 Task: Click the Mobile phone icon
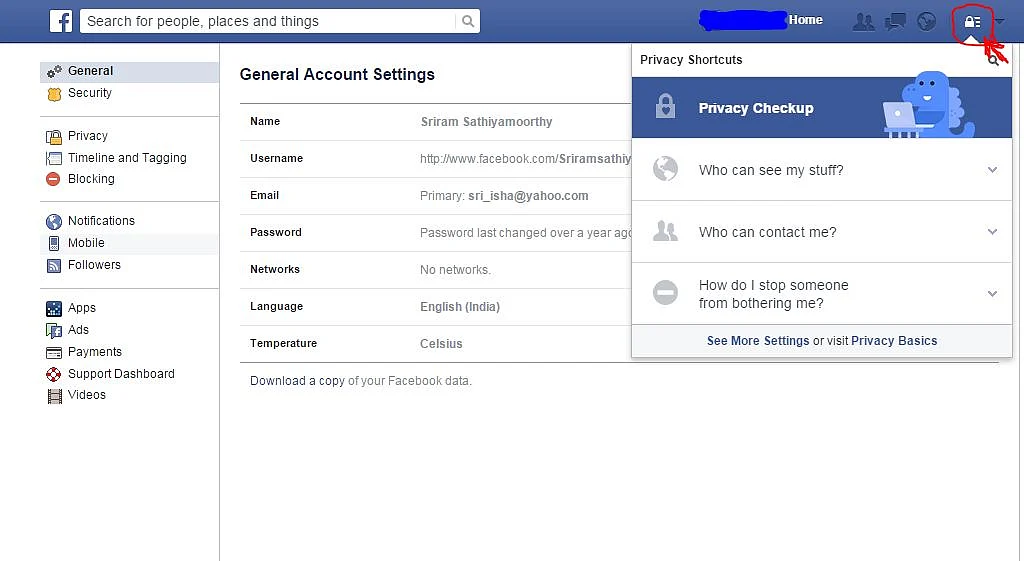pos(54,244)
